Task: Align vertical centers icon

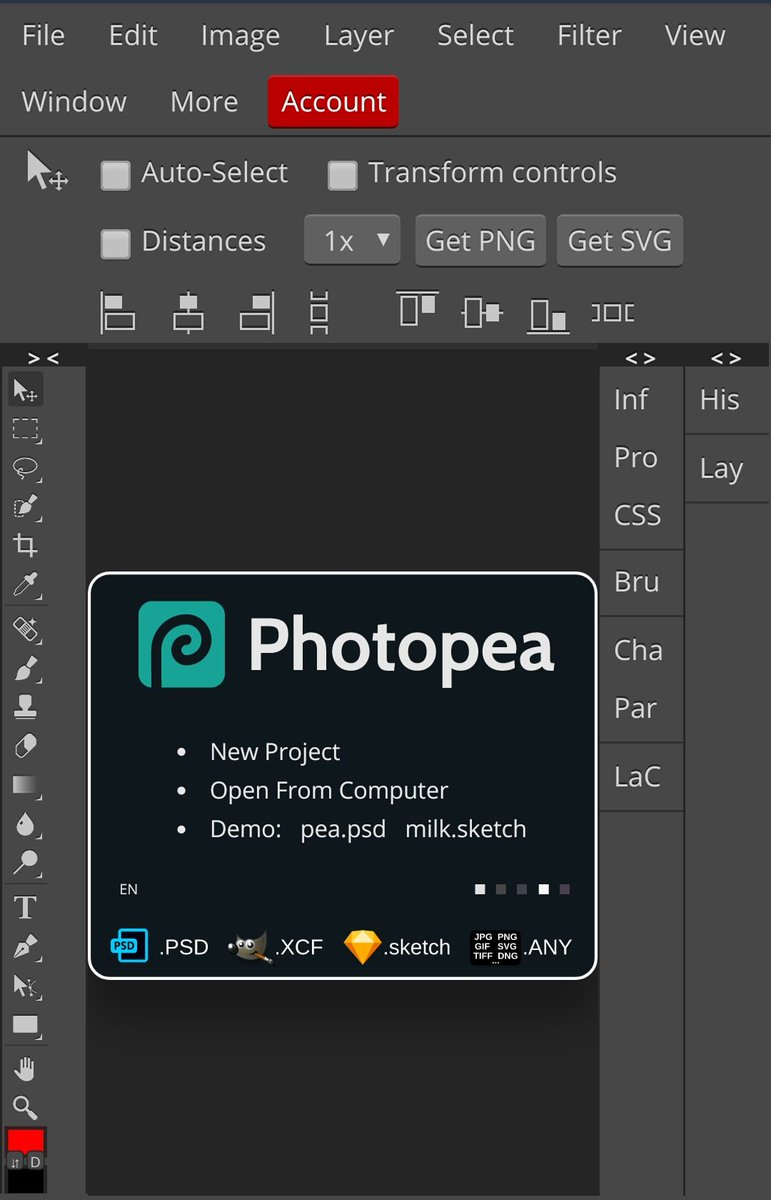Action: pyautogui.click(x=482, y=313)
